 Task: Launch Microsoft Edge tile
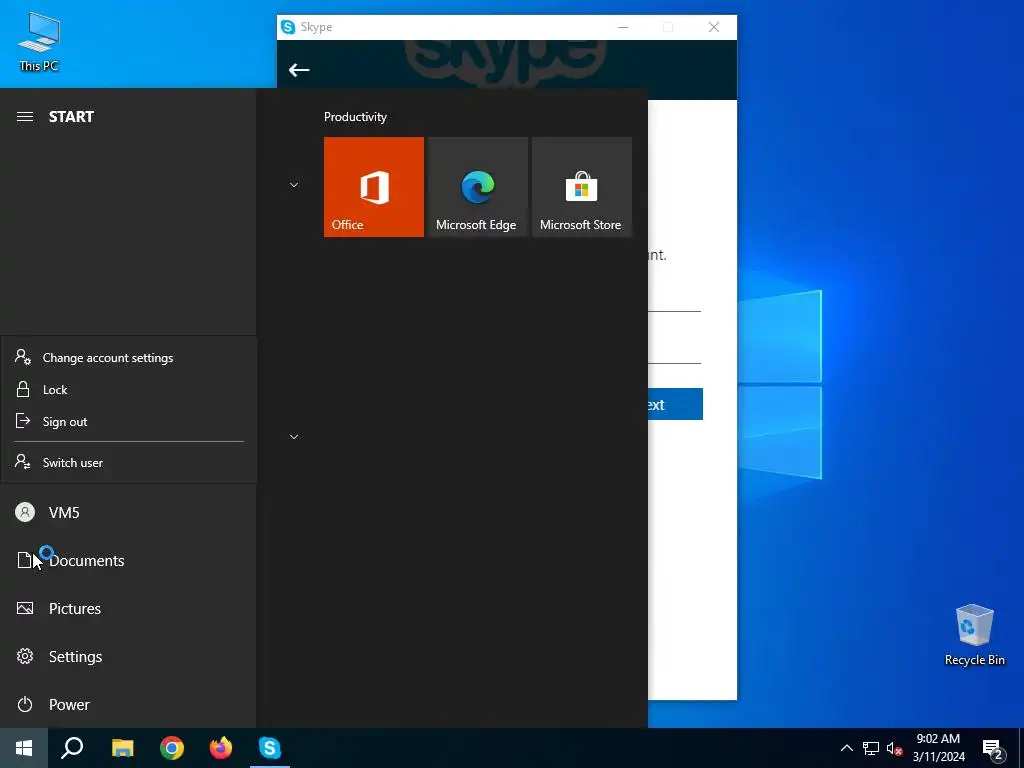[477, 187]
